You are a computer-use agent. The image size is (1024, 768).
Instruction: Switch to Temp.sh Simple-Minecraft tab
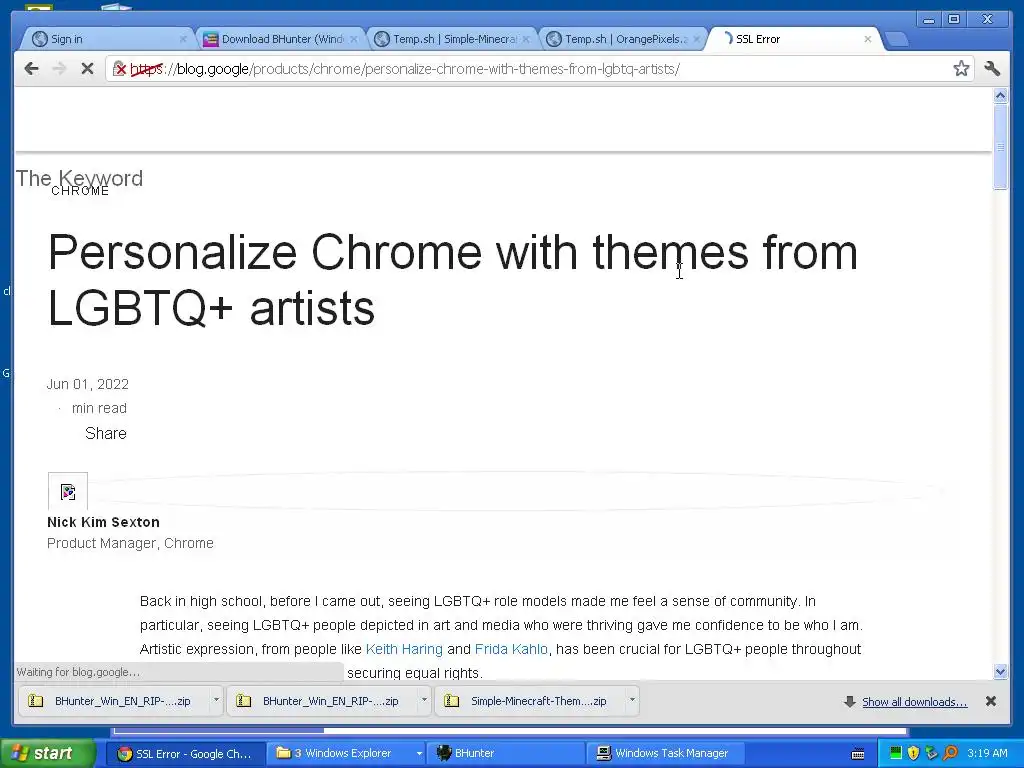point(451,39)
